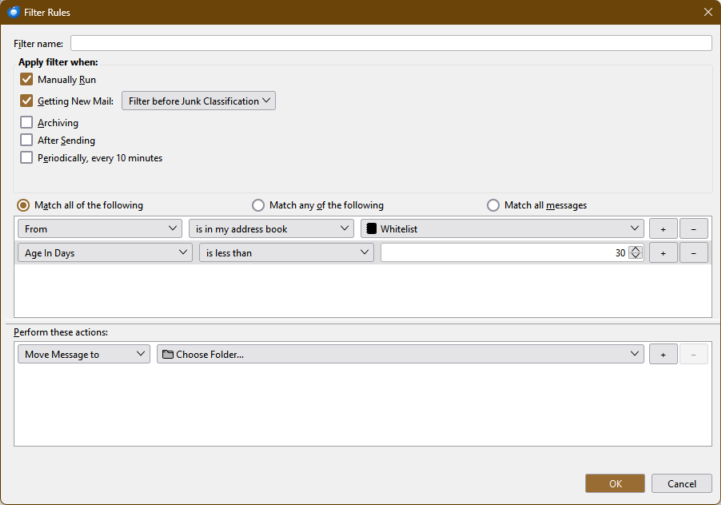The image size is (721, 505).
Task: Select Match all of the following
Action: tap(23, 205)
